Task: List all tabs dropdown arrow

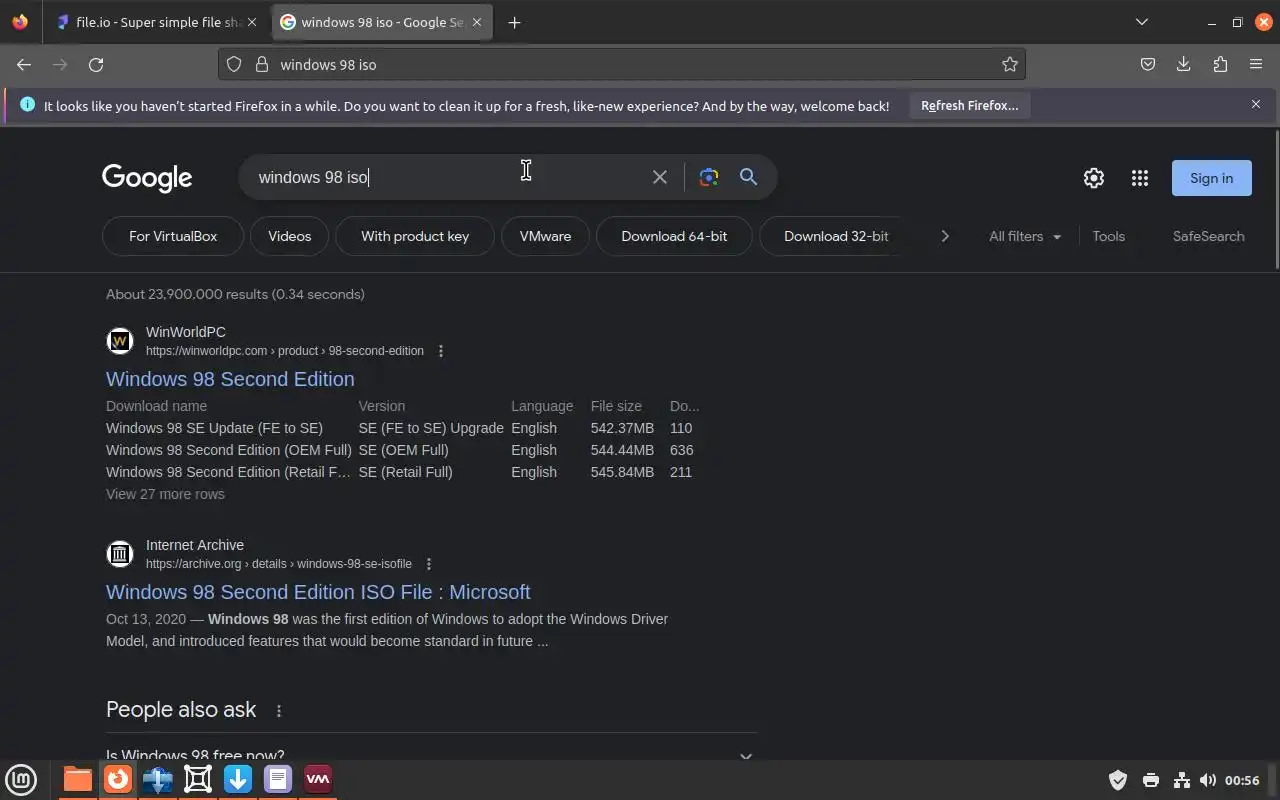Action: click(1141, 22)
